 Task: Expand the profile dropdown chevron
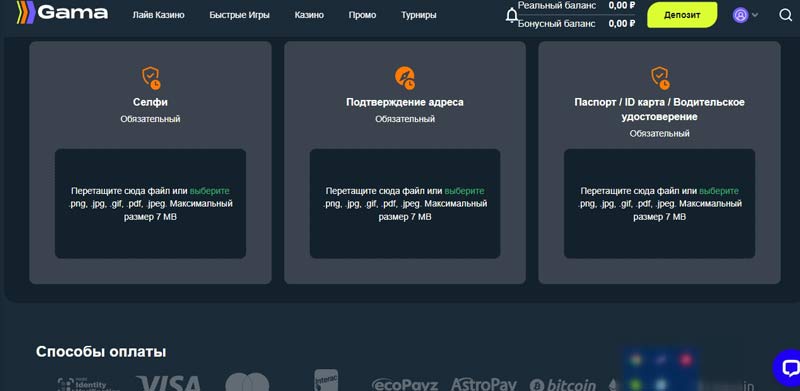[x=755, y=15]
